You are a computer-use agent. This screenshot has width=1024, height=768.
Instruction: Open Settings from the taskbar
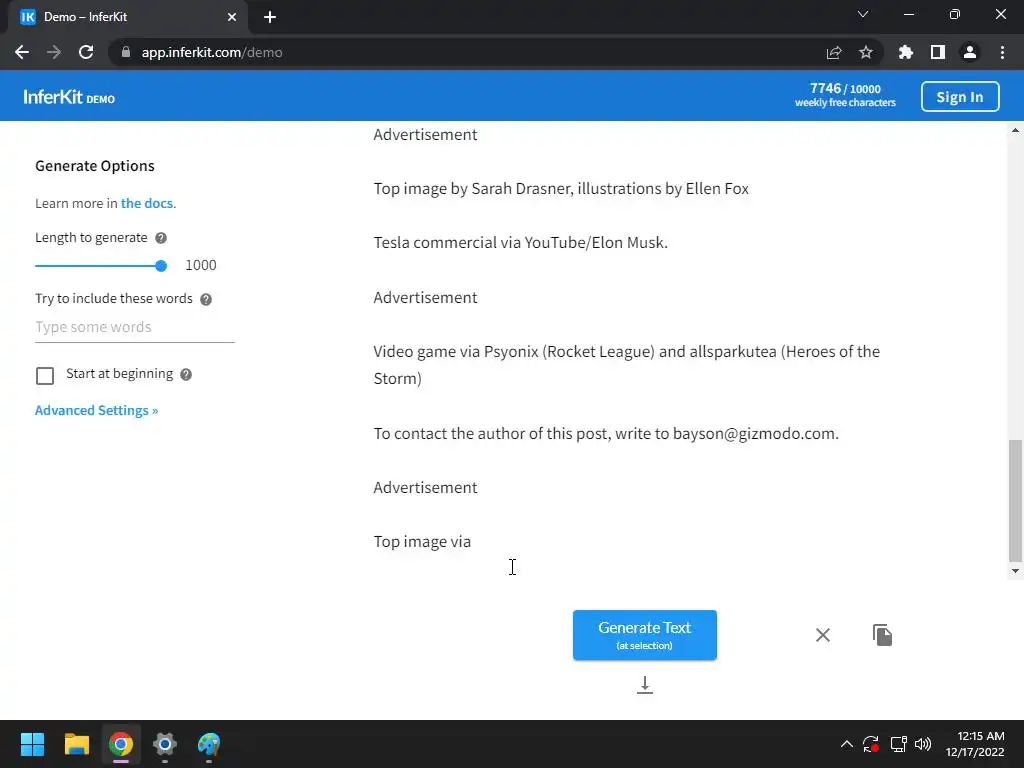[165, 744]
